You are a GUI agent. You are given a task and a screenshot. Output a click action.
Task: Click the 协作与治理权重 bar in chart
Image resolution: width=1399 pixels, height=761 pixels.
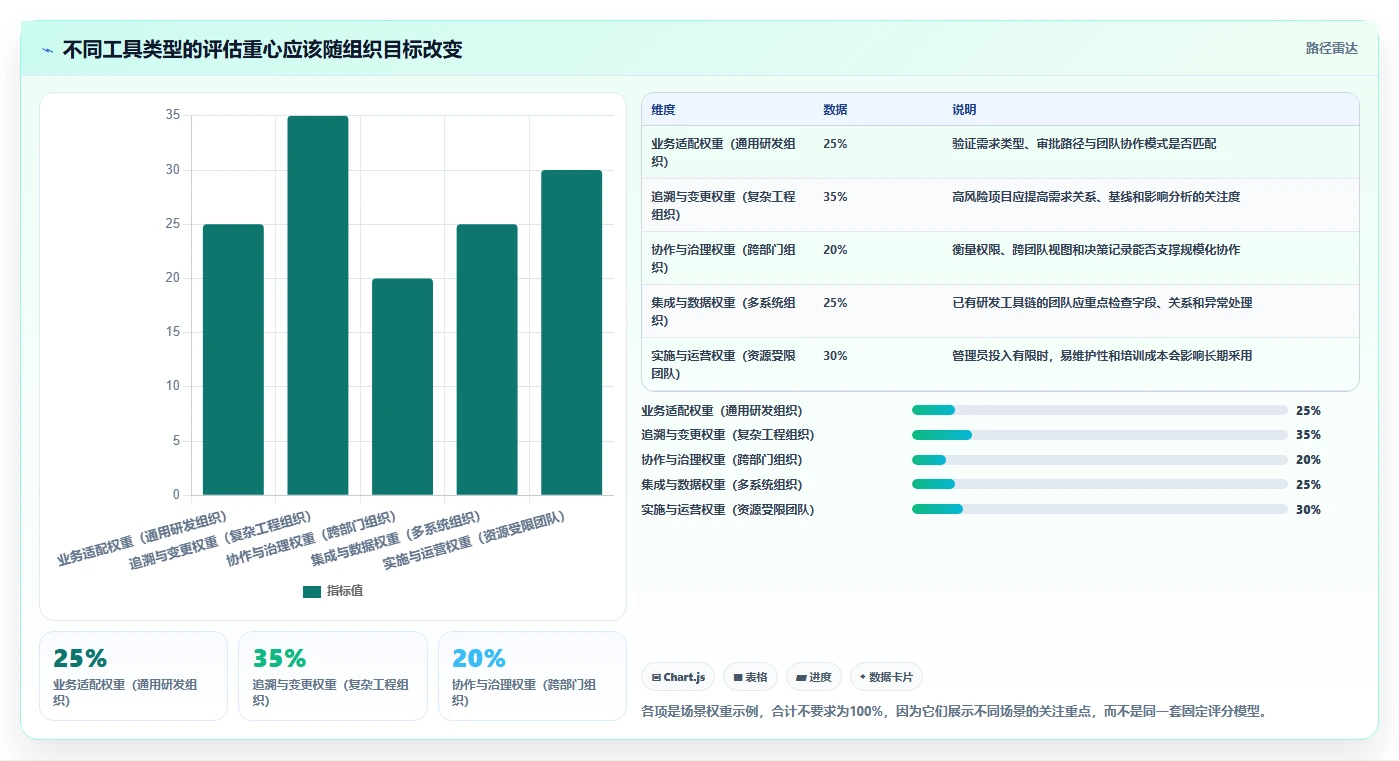coord(402,387)
